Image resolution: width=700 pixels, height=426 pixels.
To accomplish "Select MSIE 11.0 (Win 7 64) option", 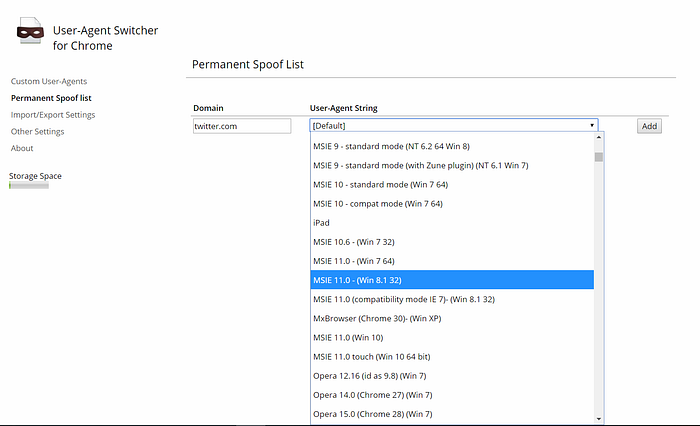I will [452, 261].
